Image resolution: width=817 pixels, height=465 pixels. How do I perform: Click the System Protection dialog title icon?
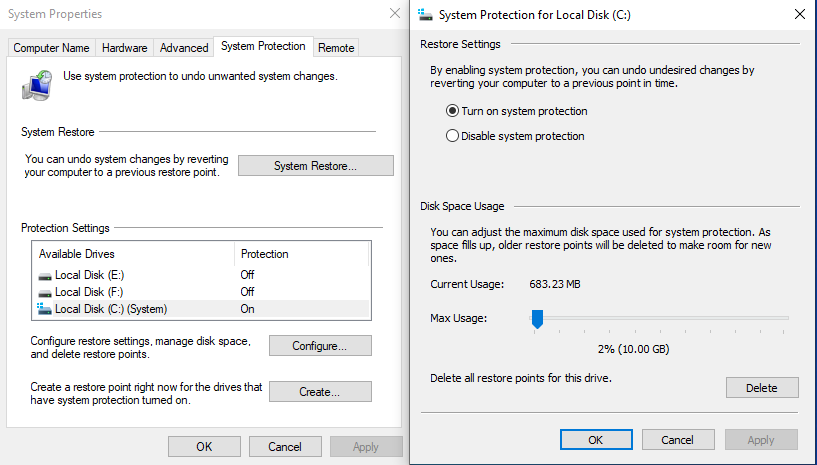427,14
